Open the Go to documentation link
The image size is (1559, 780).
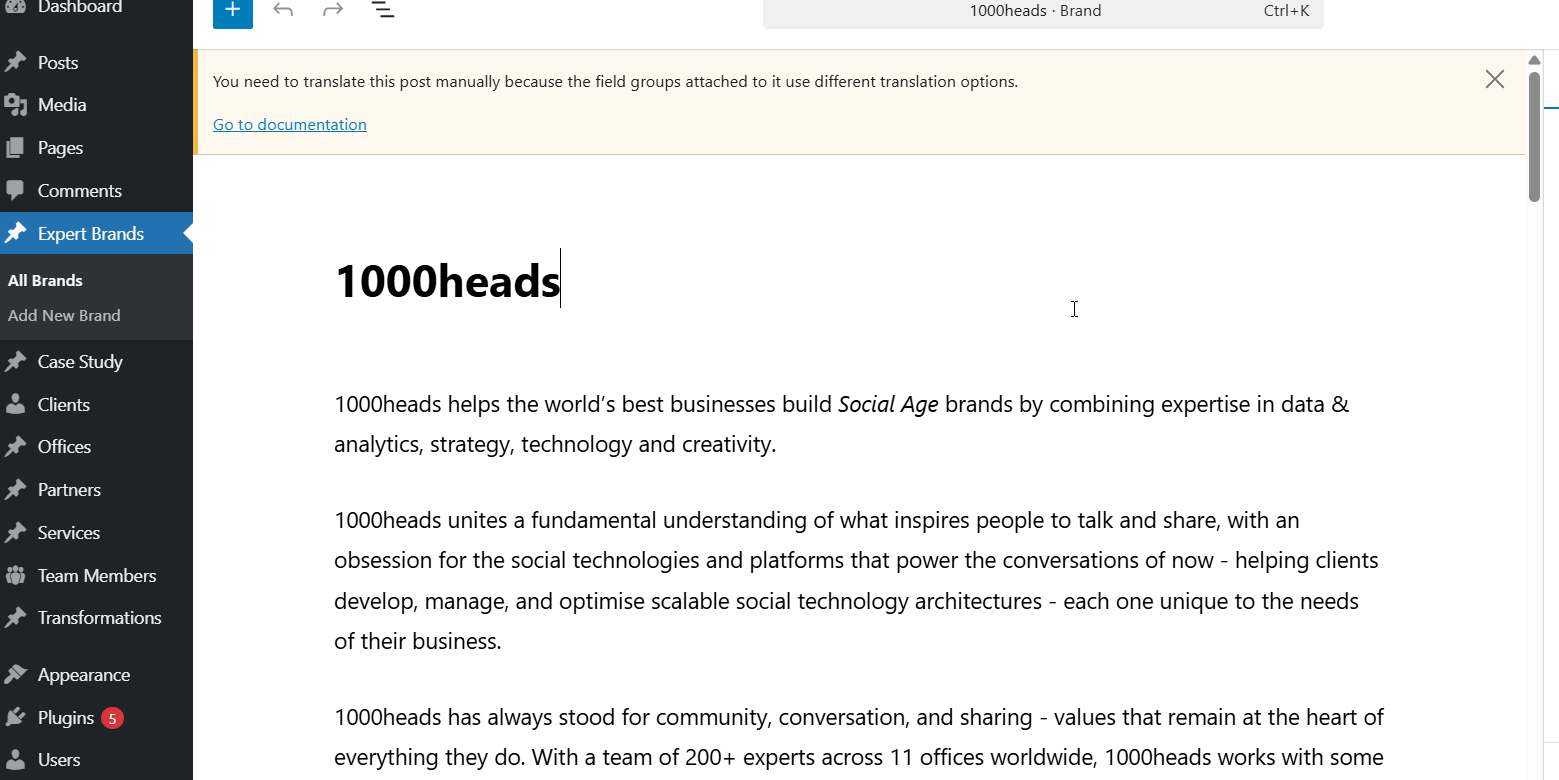tap(290, 124)
